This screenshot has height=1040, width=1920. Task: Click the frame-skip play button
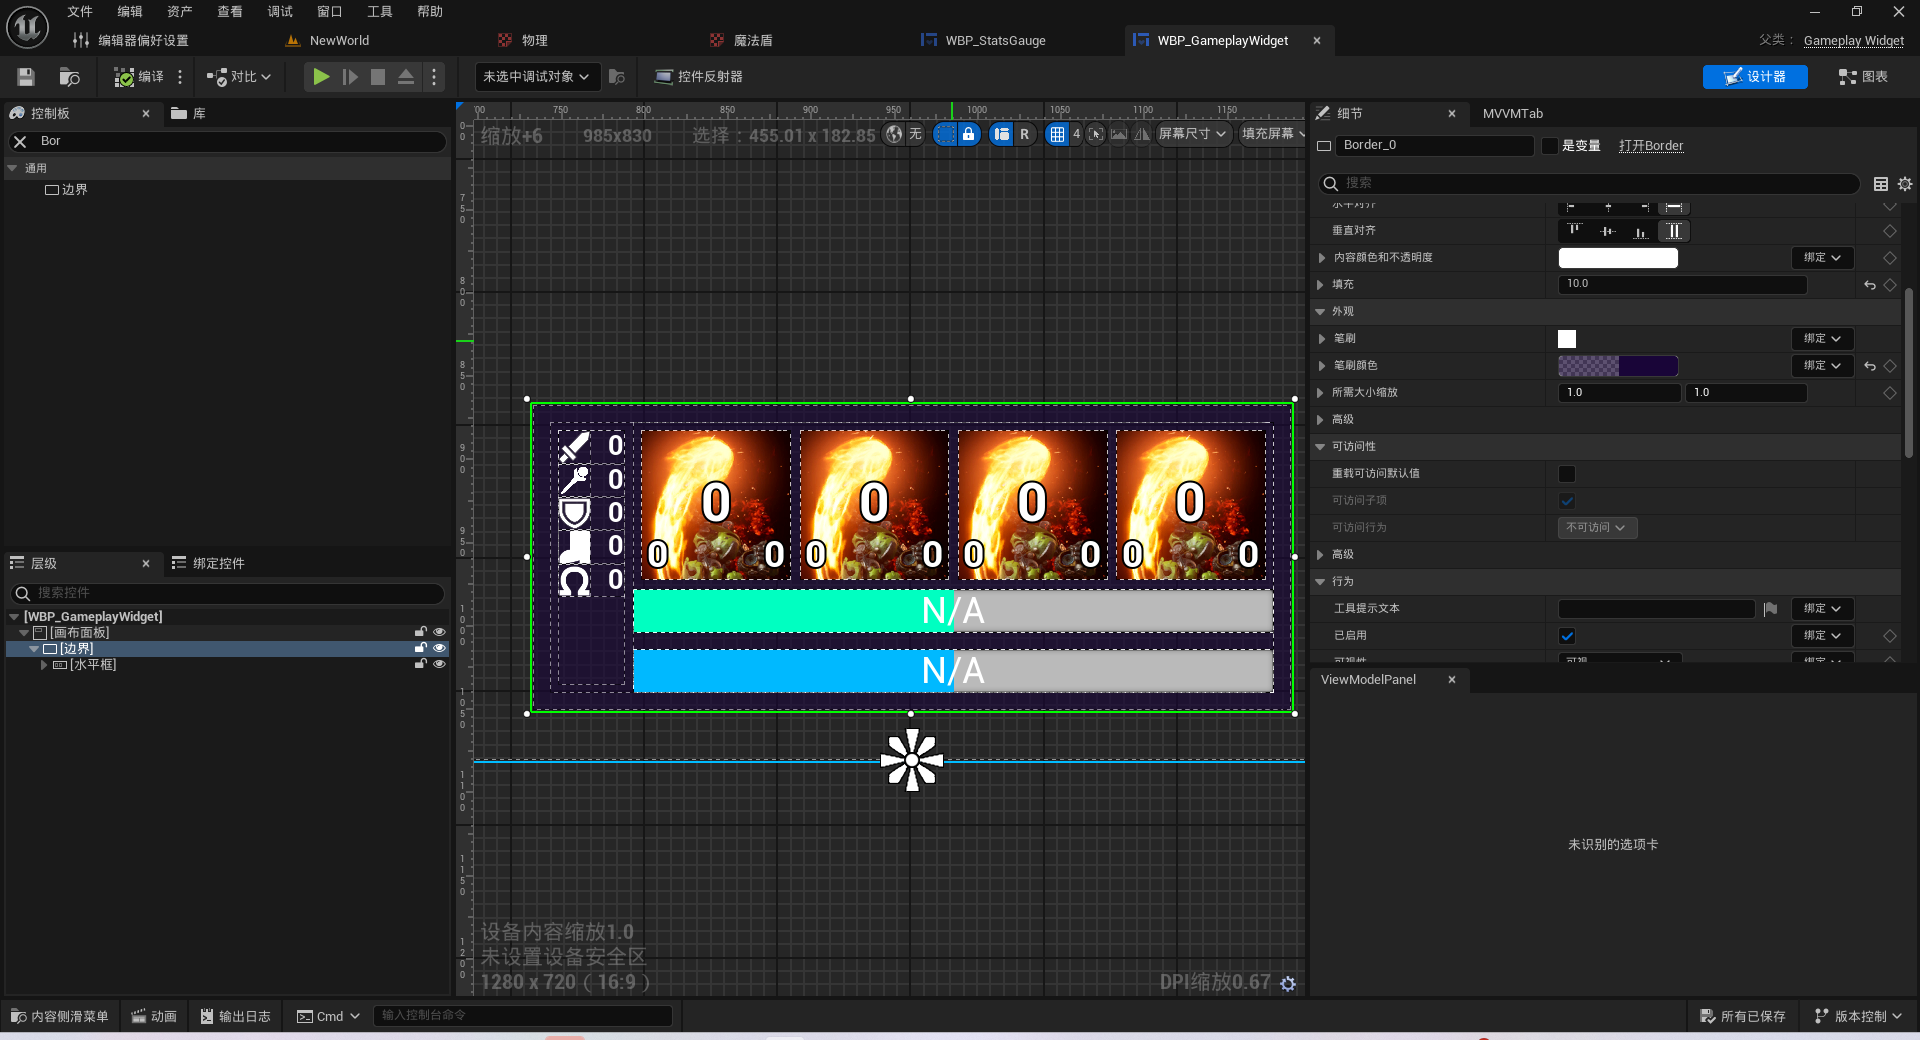point(349,77)
